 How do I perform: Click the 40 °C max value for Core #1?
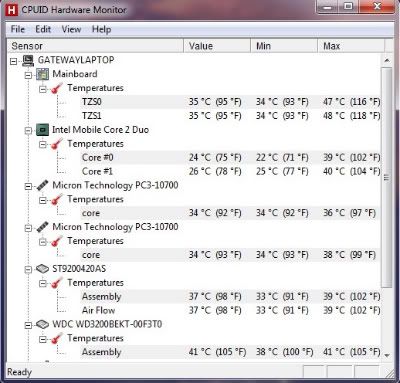click(x=351, y=172)
